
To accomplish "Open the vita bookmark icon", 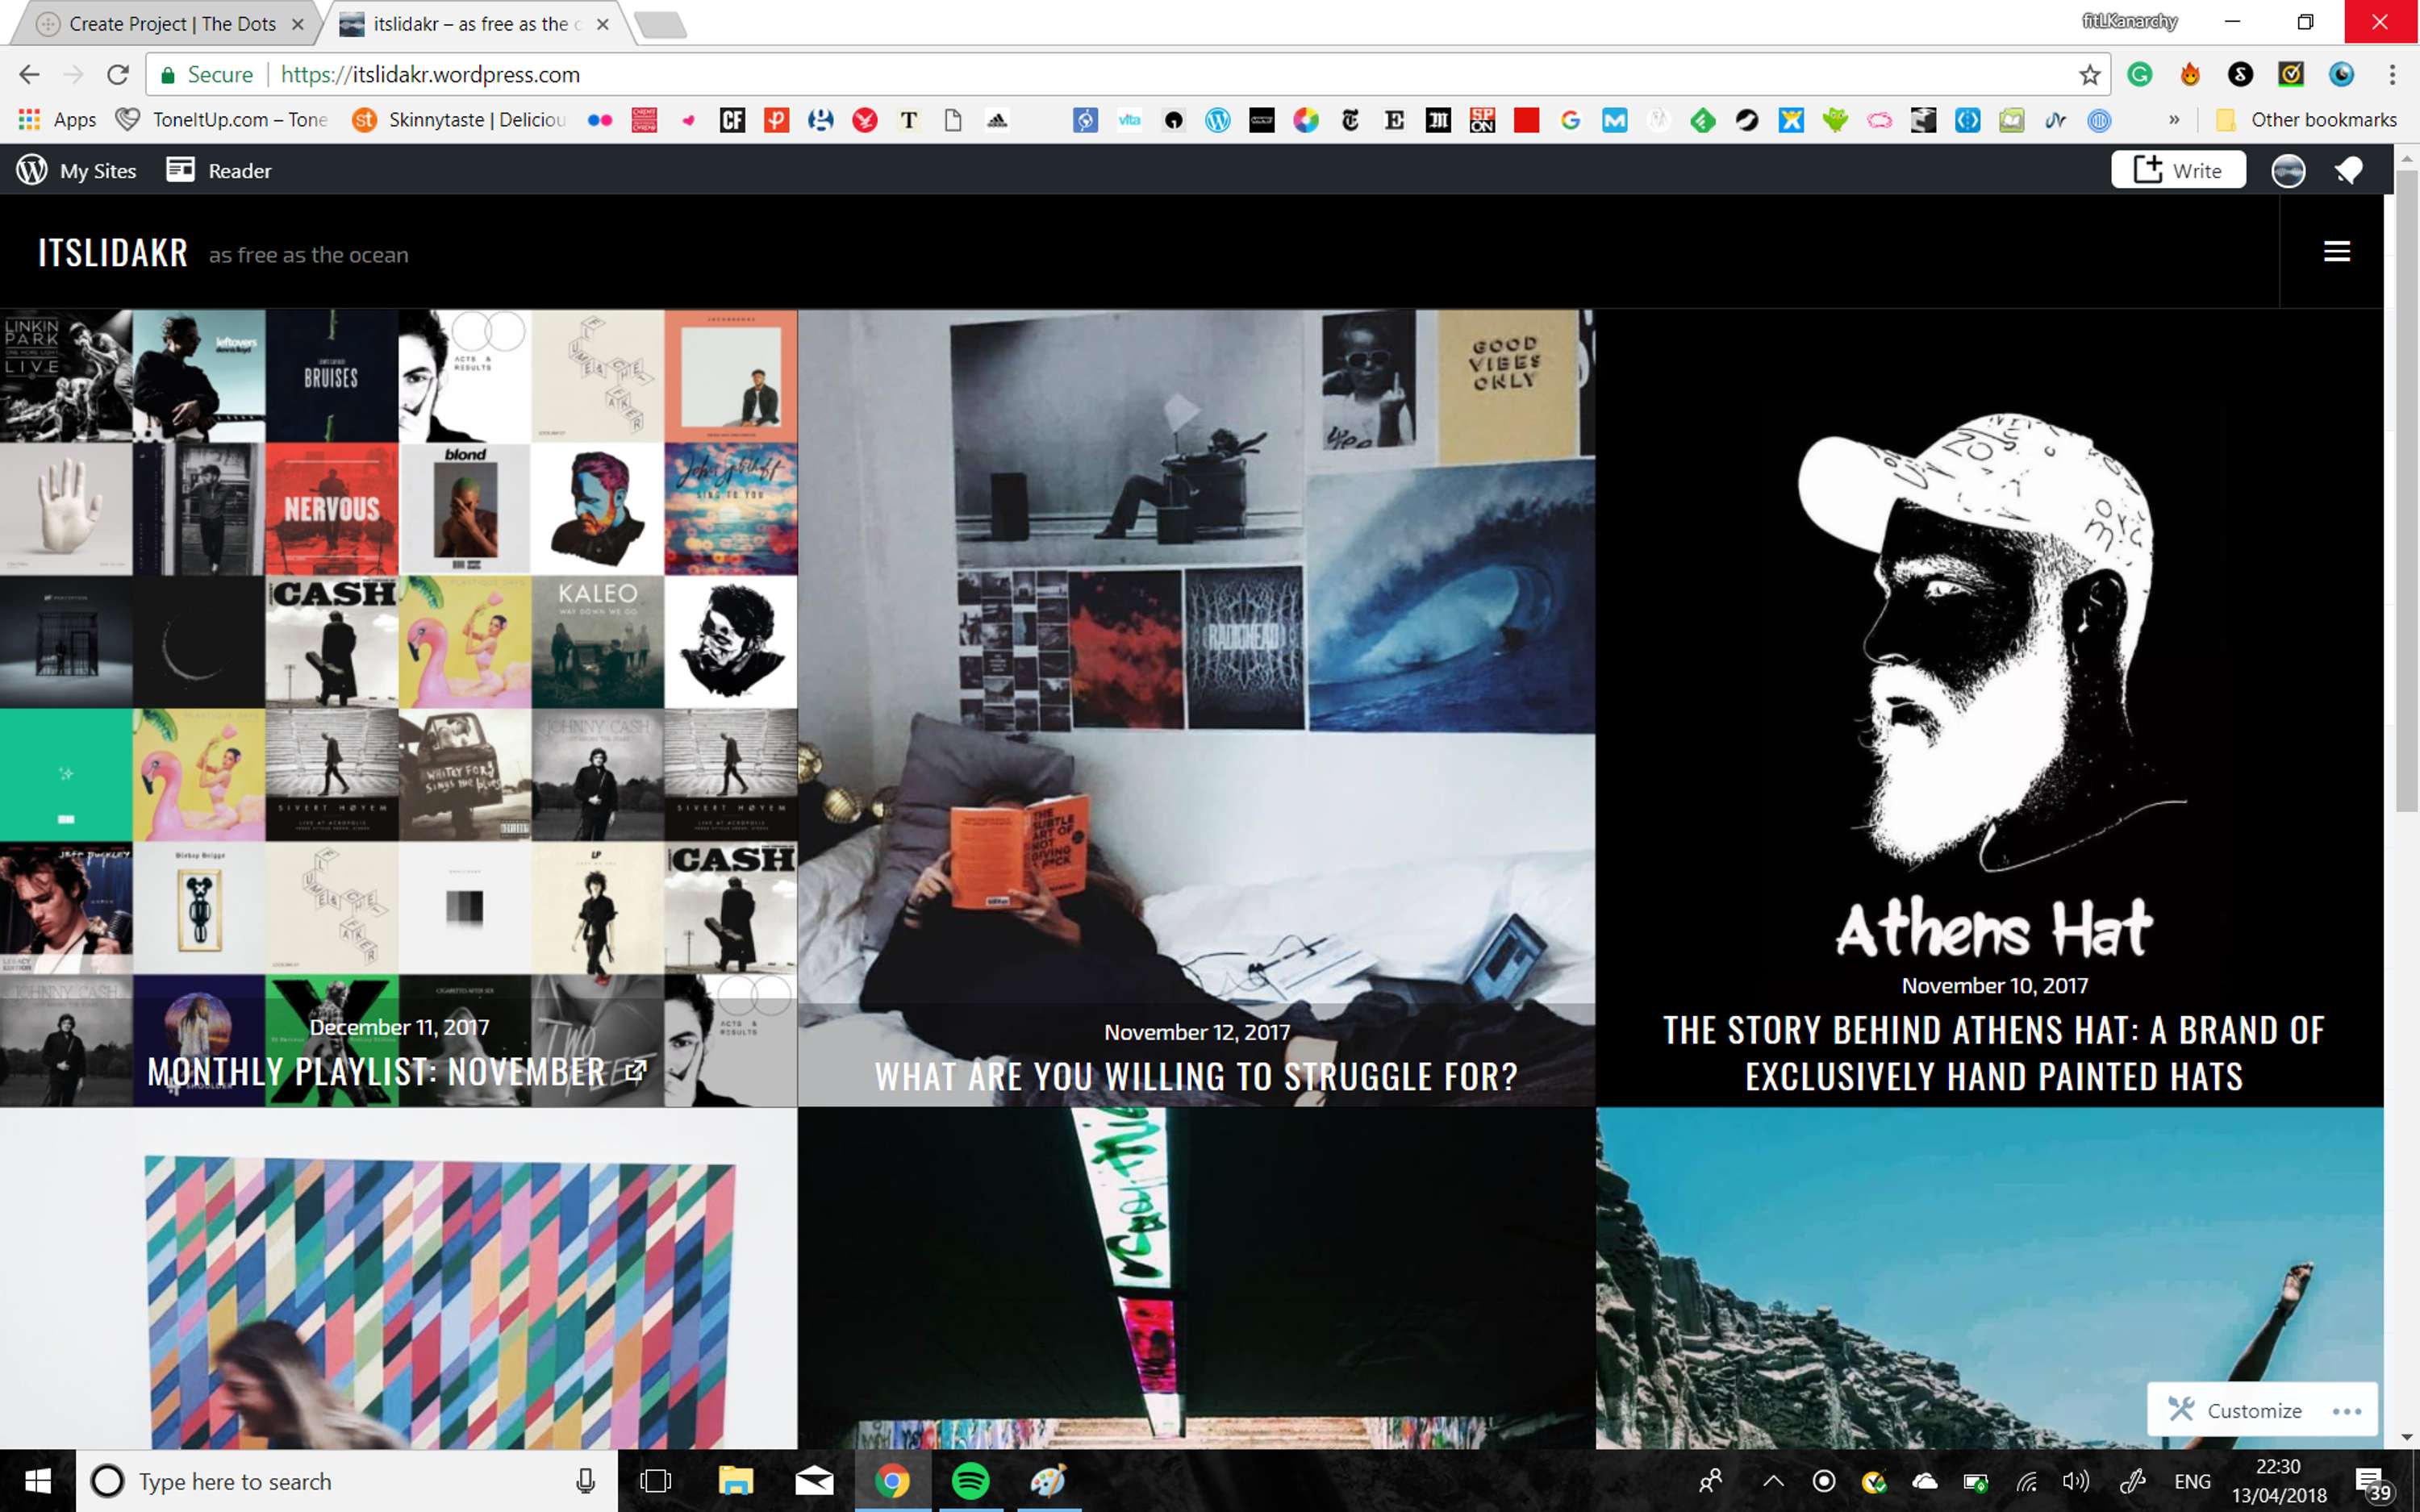I will [x=1129, y=120].
